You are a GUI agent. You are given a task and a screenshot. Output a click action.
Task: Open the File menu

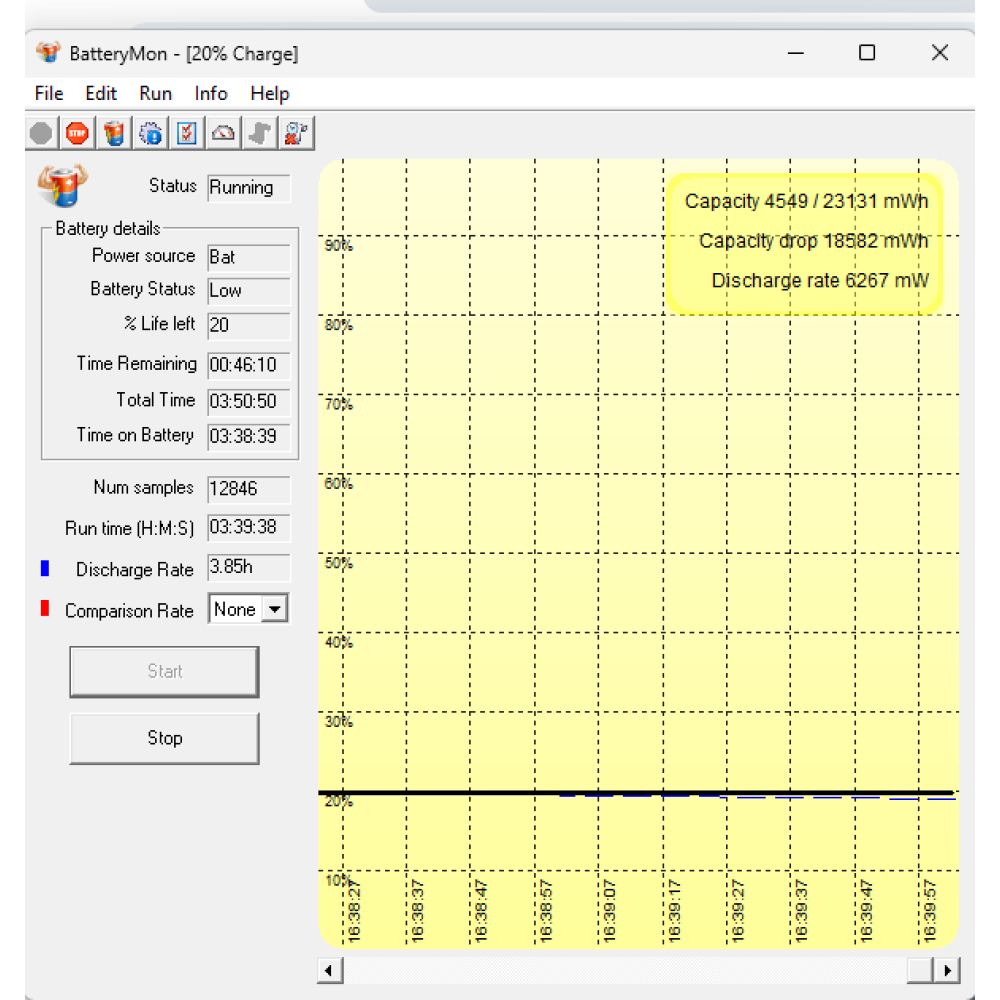[x=49, y=94]
